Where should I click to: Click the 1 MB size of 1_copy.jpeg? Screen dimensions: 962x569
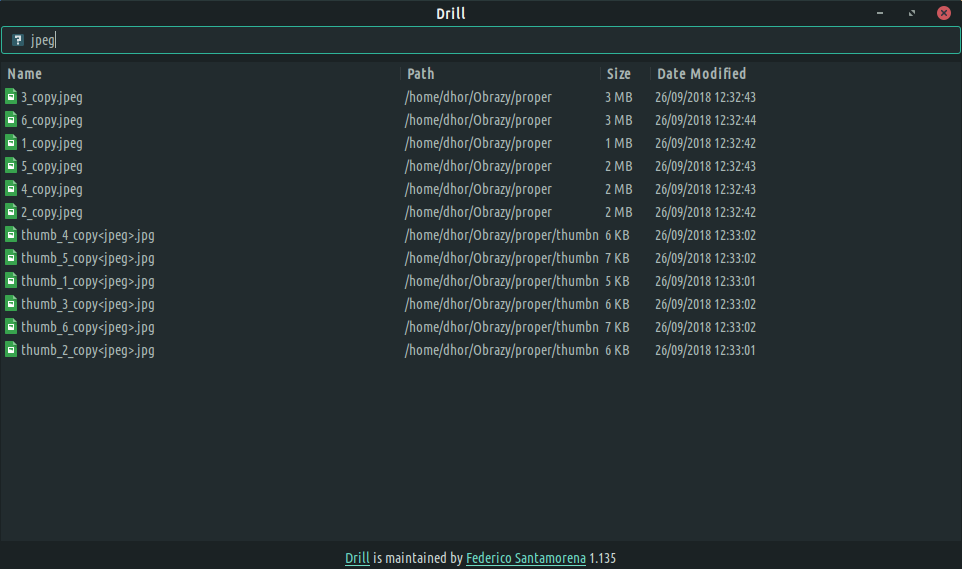pos(618,143)
